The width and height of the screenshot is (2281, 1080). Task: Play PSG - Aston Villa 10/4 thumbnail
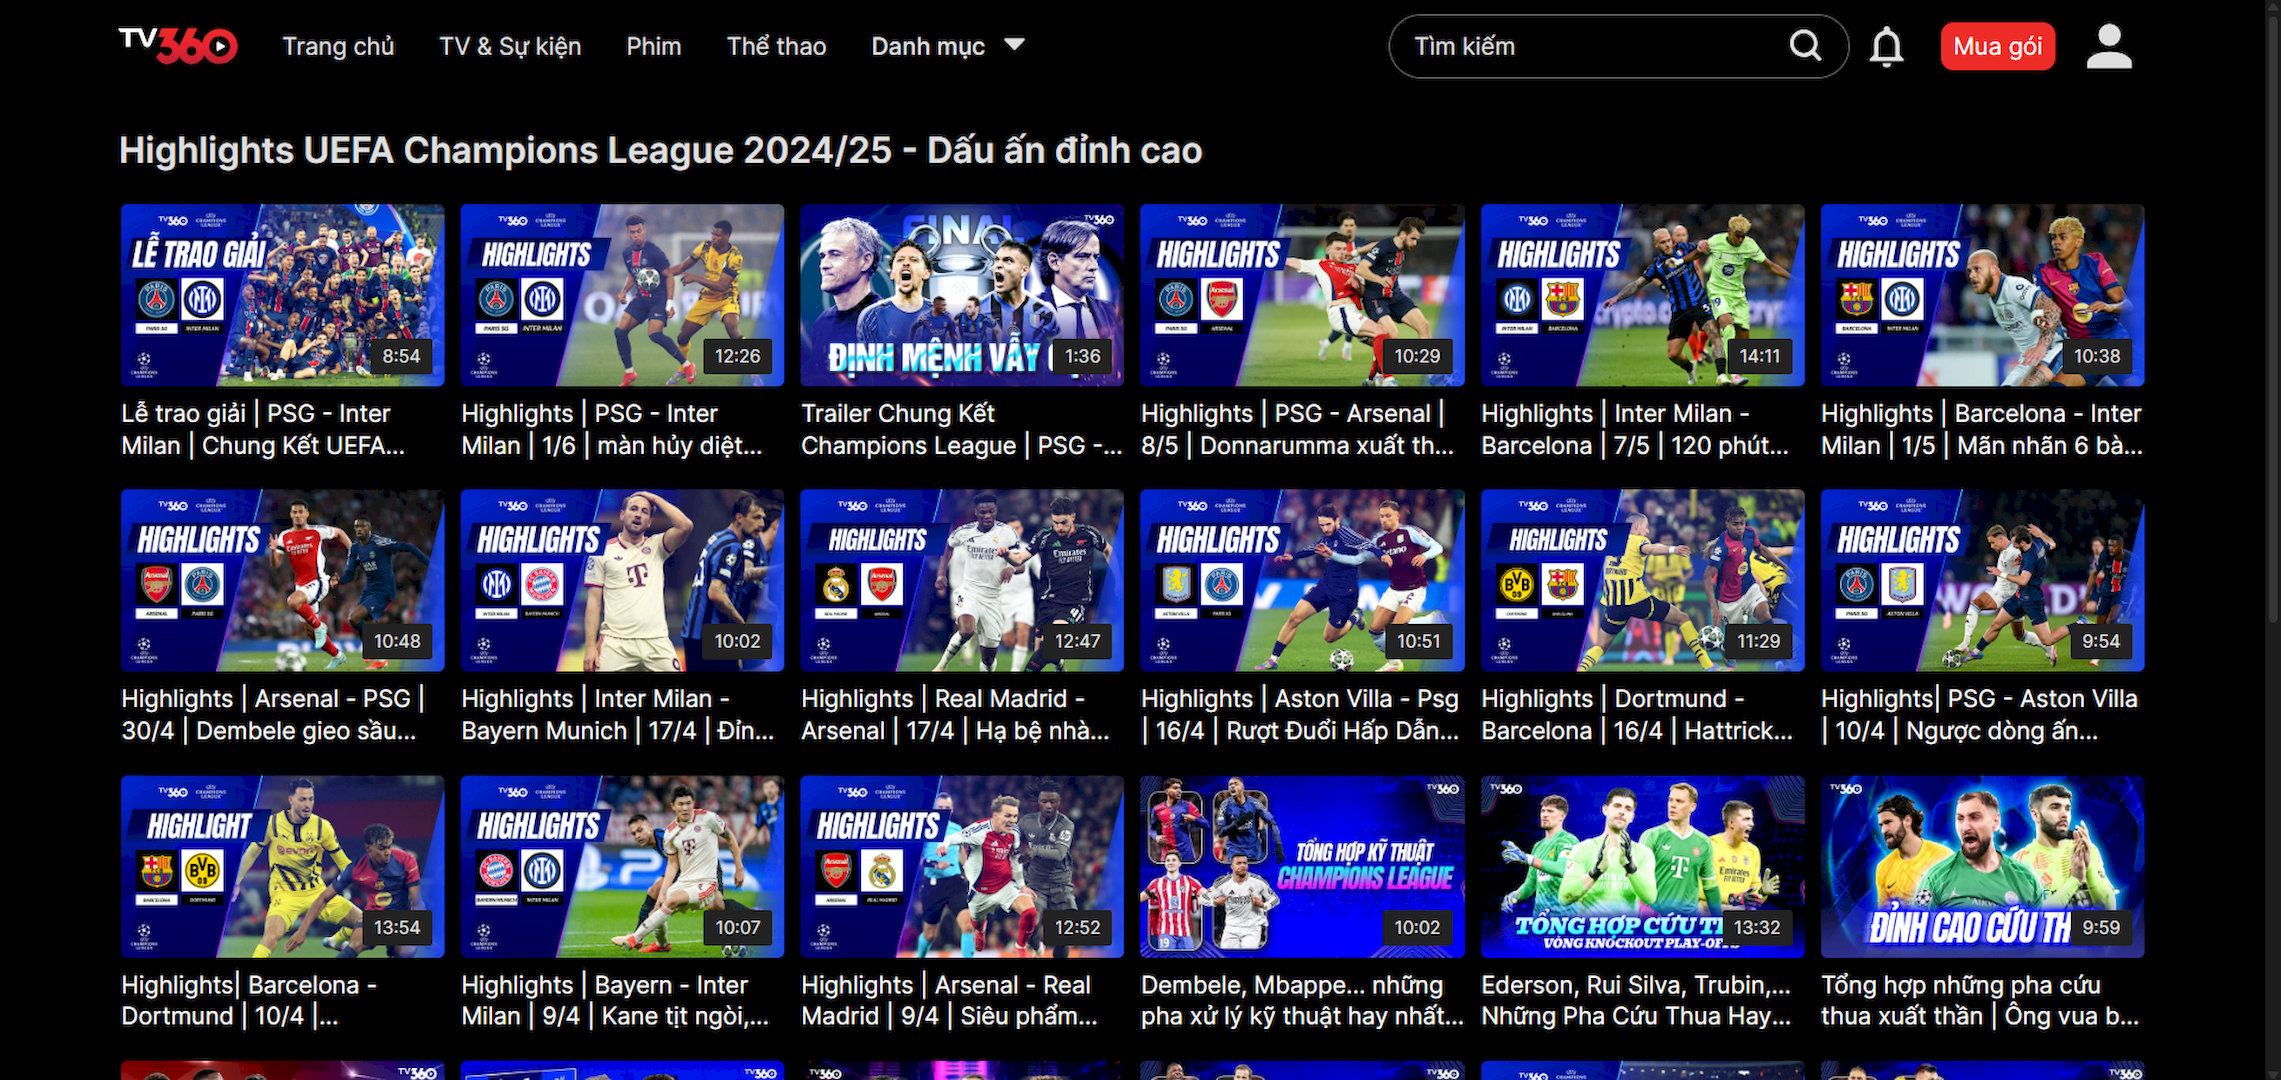[1982, 580]
